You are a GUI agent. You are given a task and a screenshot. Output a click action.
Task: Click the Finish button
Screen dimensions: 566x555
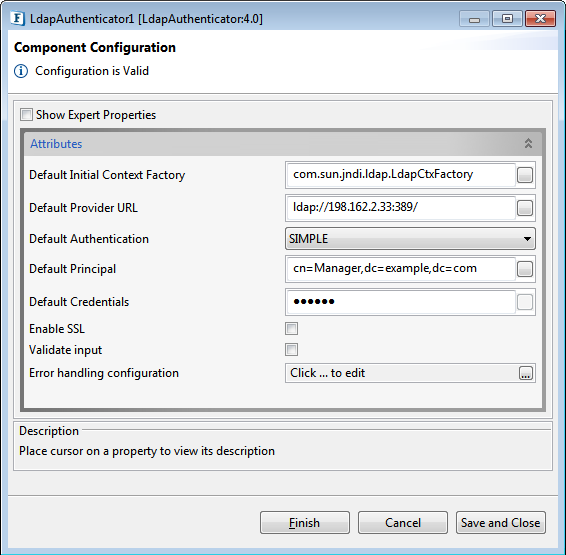[305, 523]
